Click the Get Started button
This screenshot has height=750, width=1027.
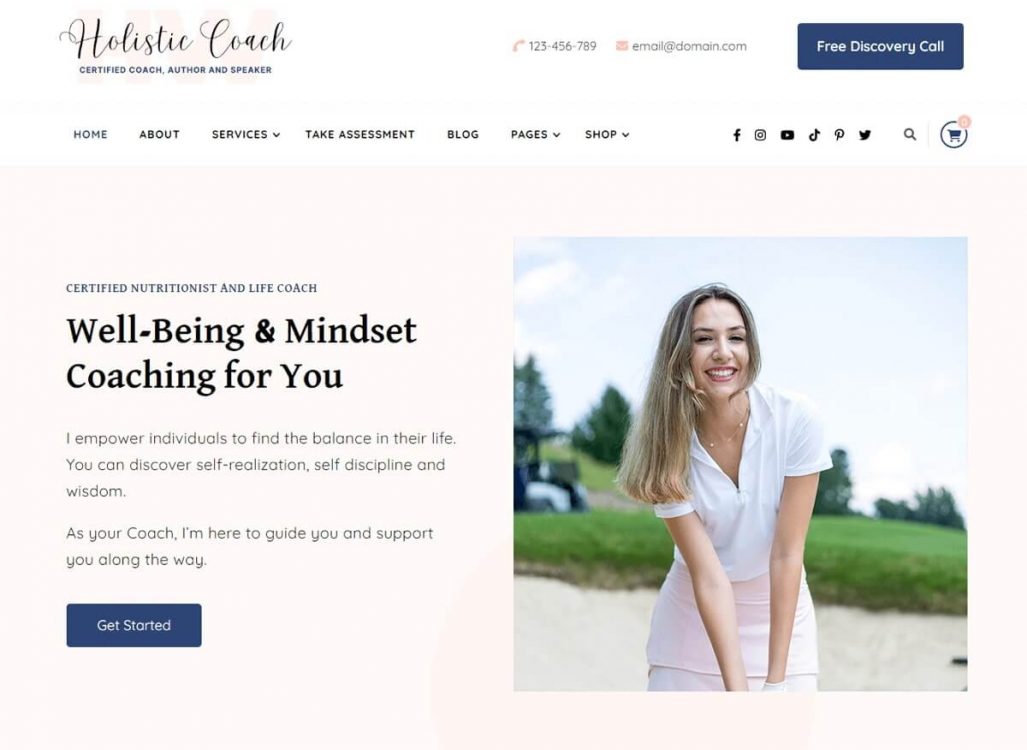coord(134,626)
